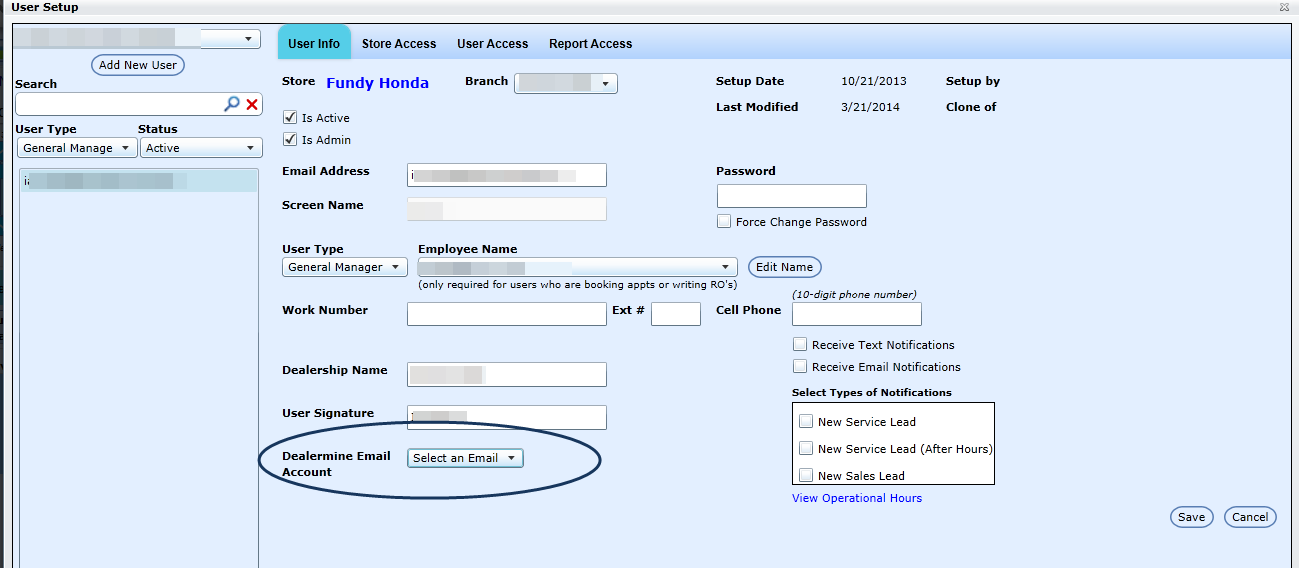Screen dimensions: 1300x568
Task: Enable Force Change Password
Action: (x=724, y=222)
